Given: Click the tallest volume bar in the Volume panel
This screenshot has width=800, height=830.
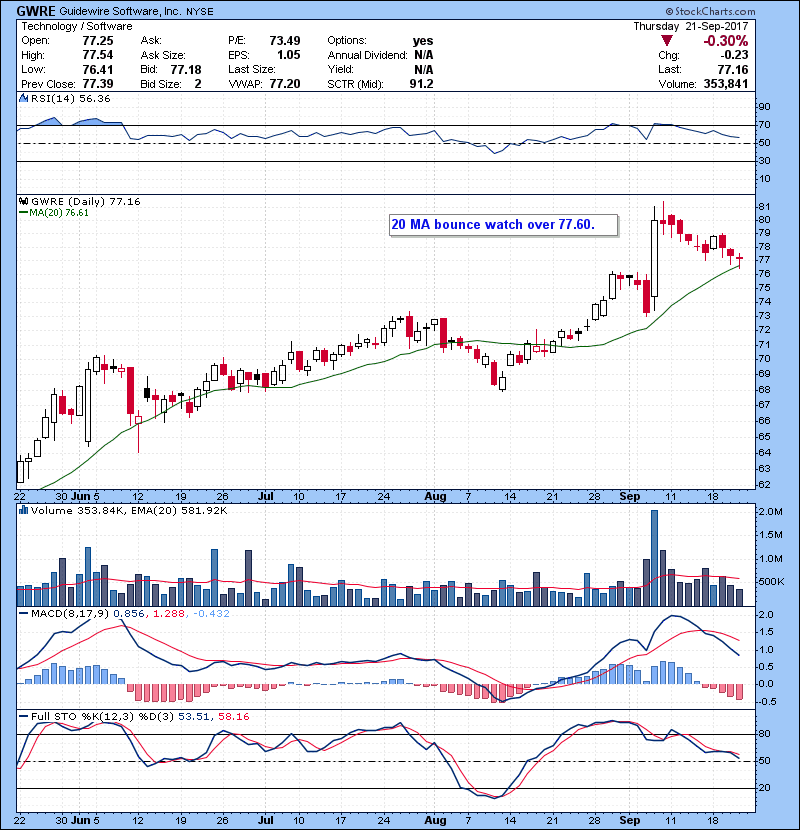Looking at the screenshot, I should (654, 558).
